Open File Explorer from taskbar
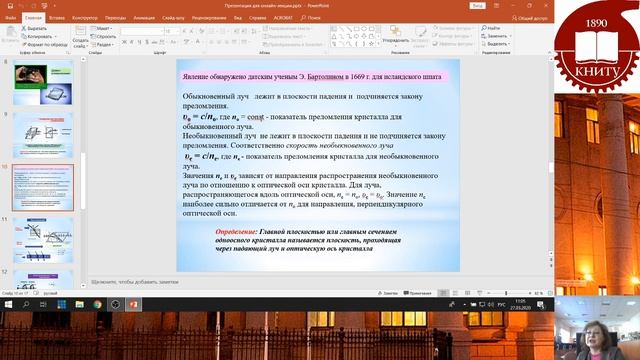Image resolution: width=640 pixels, height=360 pixels. pyautogui.click(x=79, y=304)
